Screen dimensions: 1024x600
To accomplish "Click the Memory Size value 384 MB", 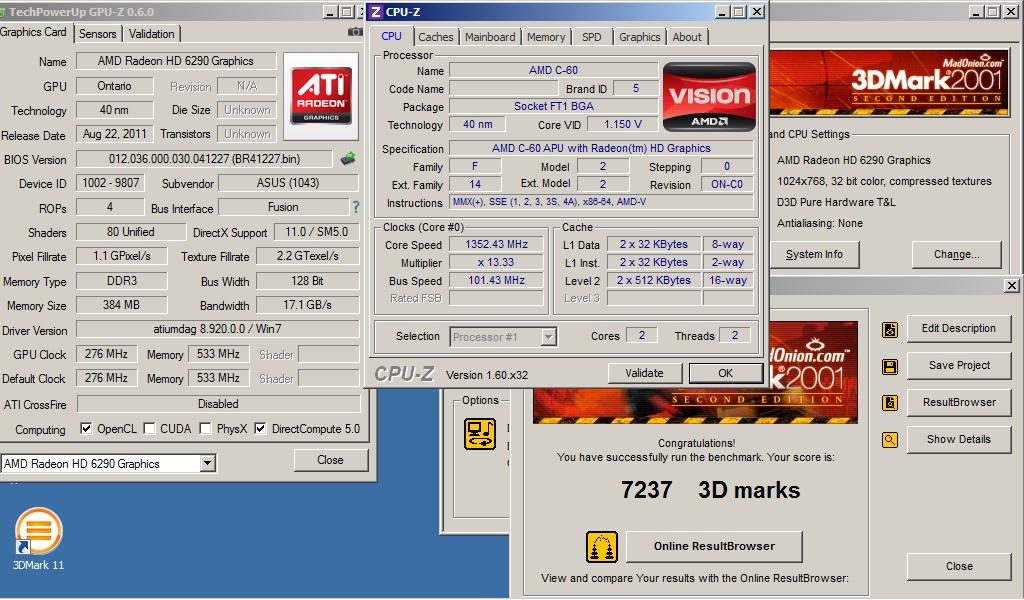I will click(121, 304).
